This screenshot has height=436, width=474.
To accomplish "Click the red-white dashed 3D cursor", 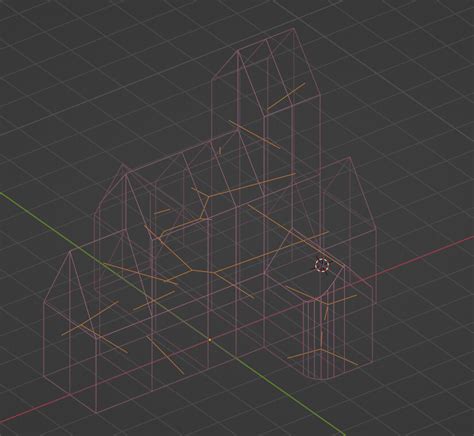I will tap(322, 265).
